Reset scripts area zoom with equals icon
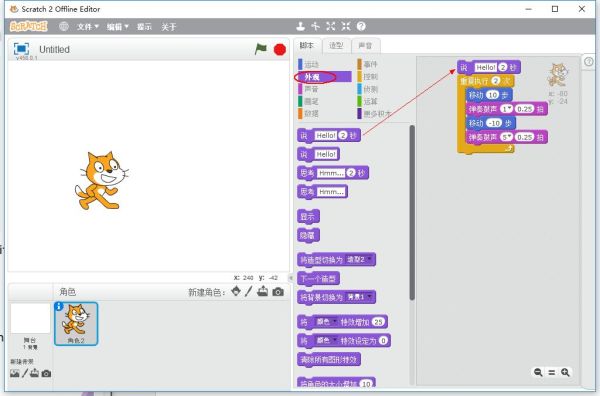The image size is (600, 396). point(551,372)
